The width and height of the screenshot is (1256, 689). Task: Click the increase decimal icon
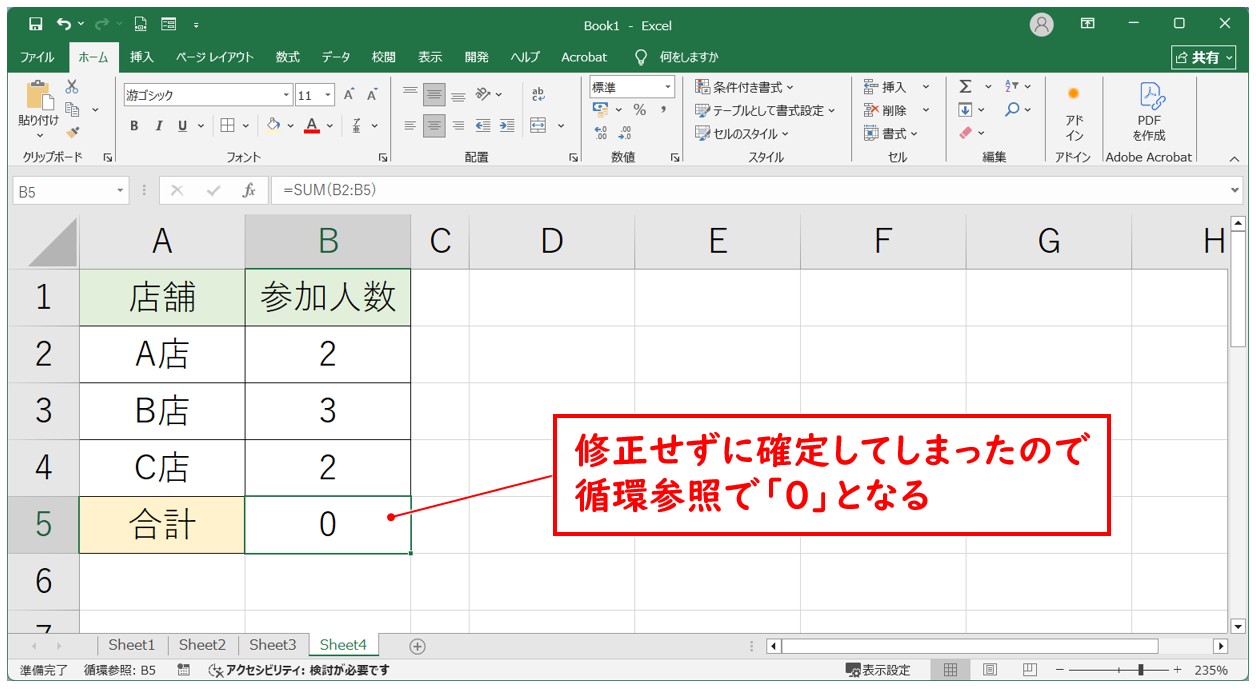click(x=601, y=132)
